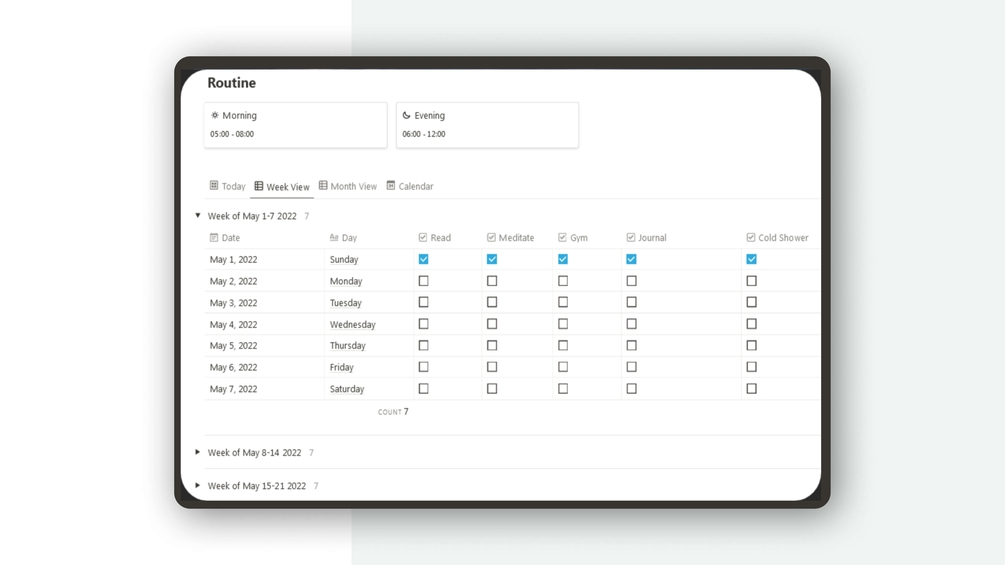Viewport: 1005px width, 565px height.
Task: Click the 05:00 - 08:00 time text
Action: click(232, 134)
